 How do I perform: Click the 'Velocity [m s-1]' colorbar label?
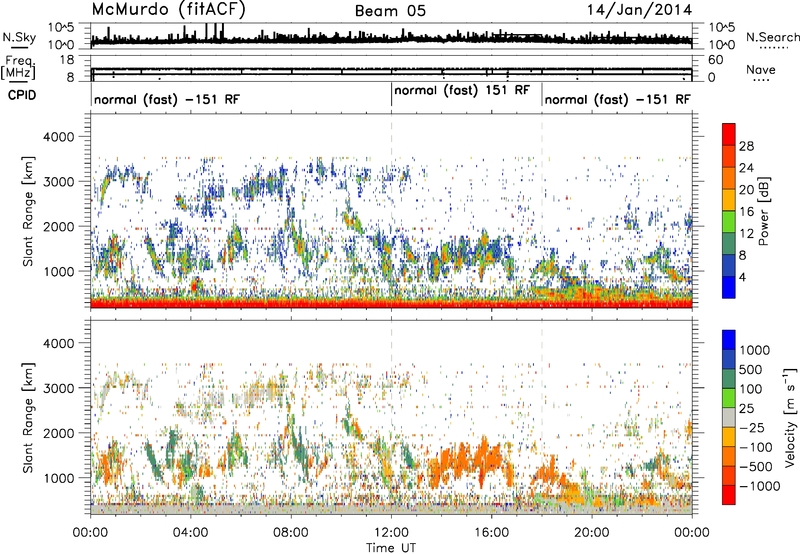pyautogui.click(x=790, y=417)
